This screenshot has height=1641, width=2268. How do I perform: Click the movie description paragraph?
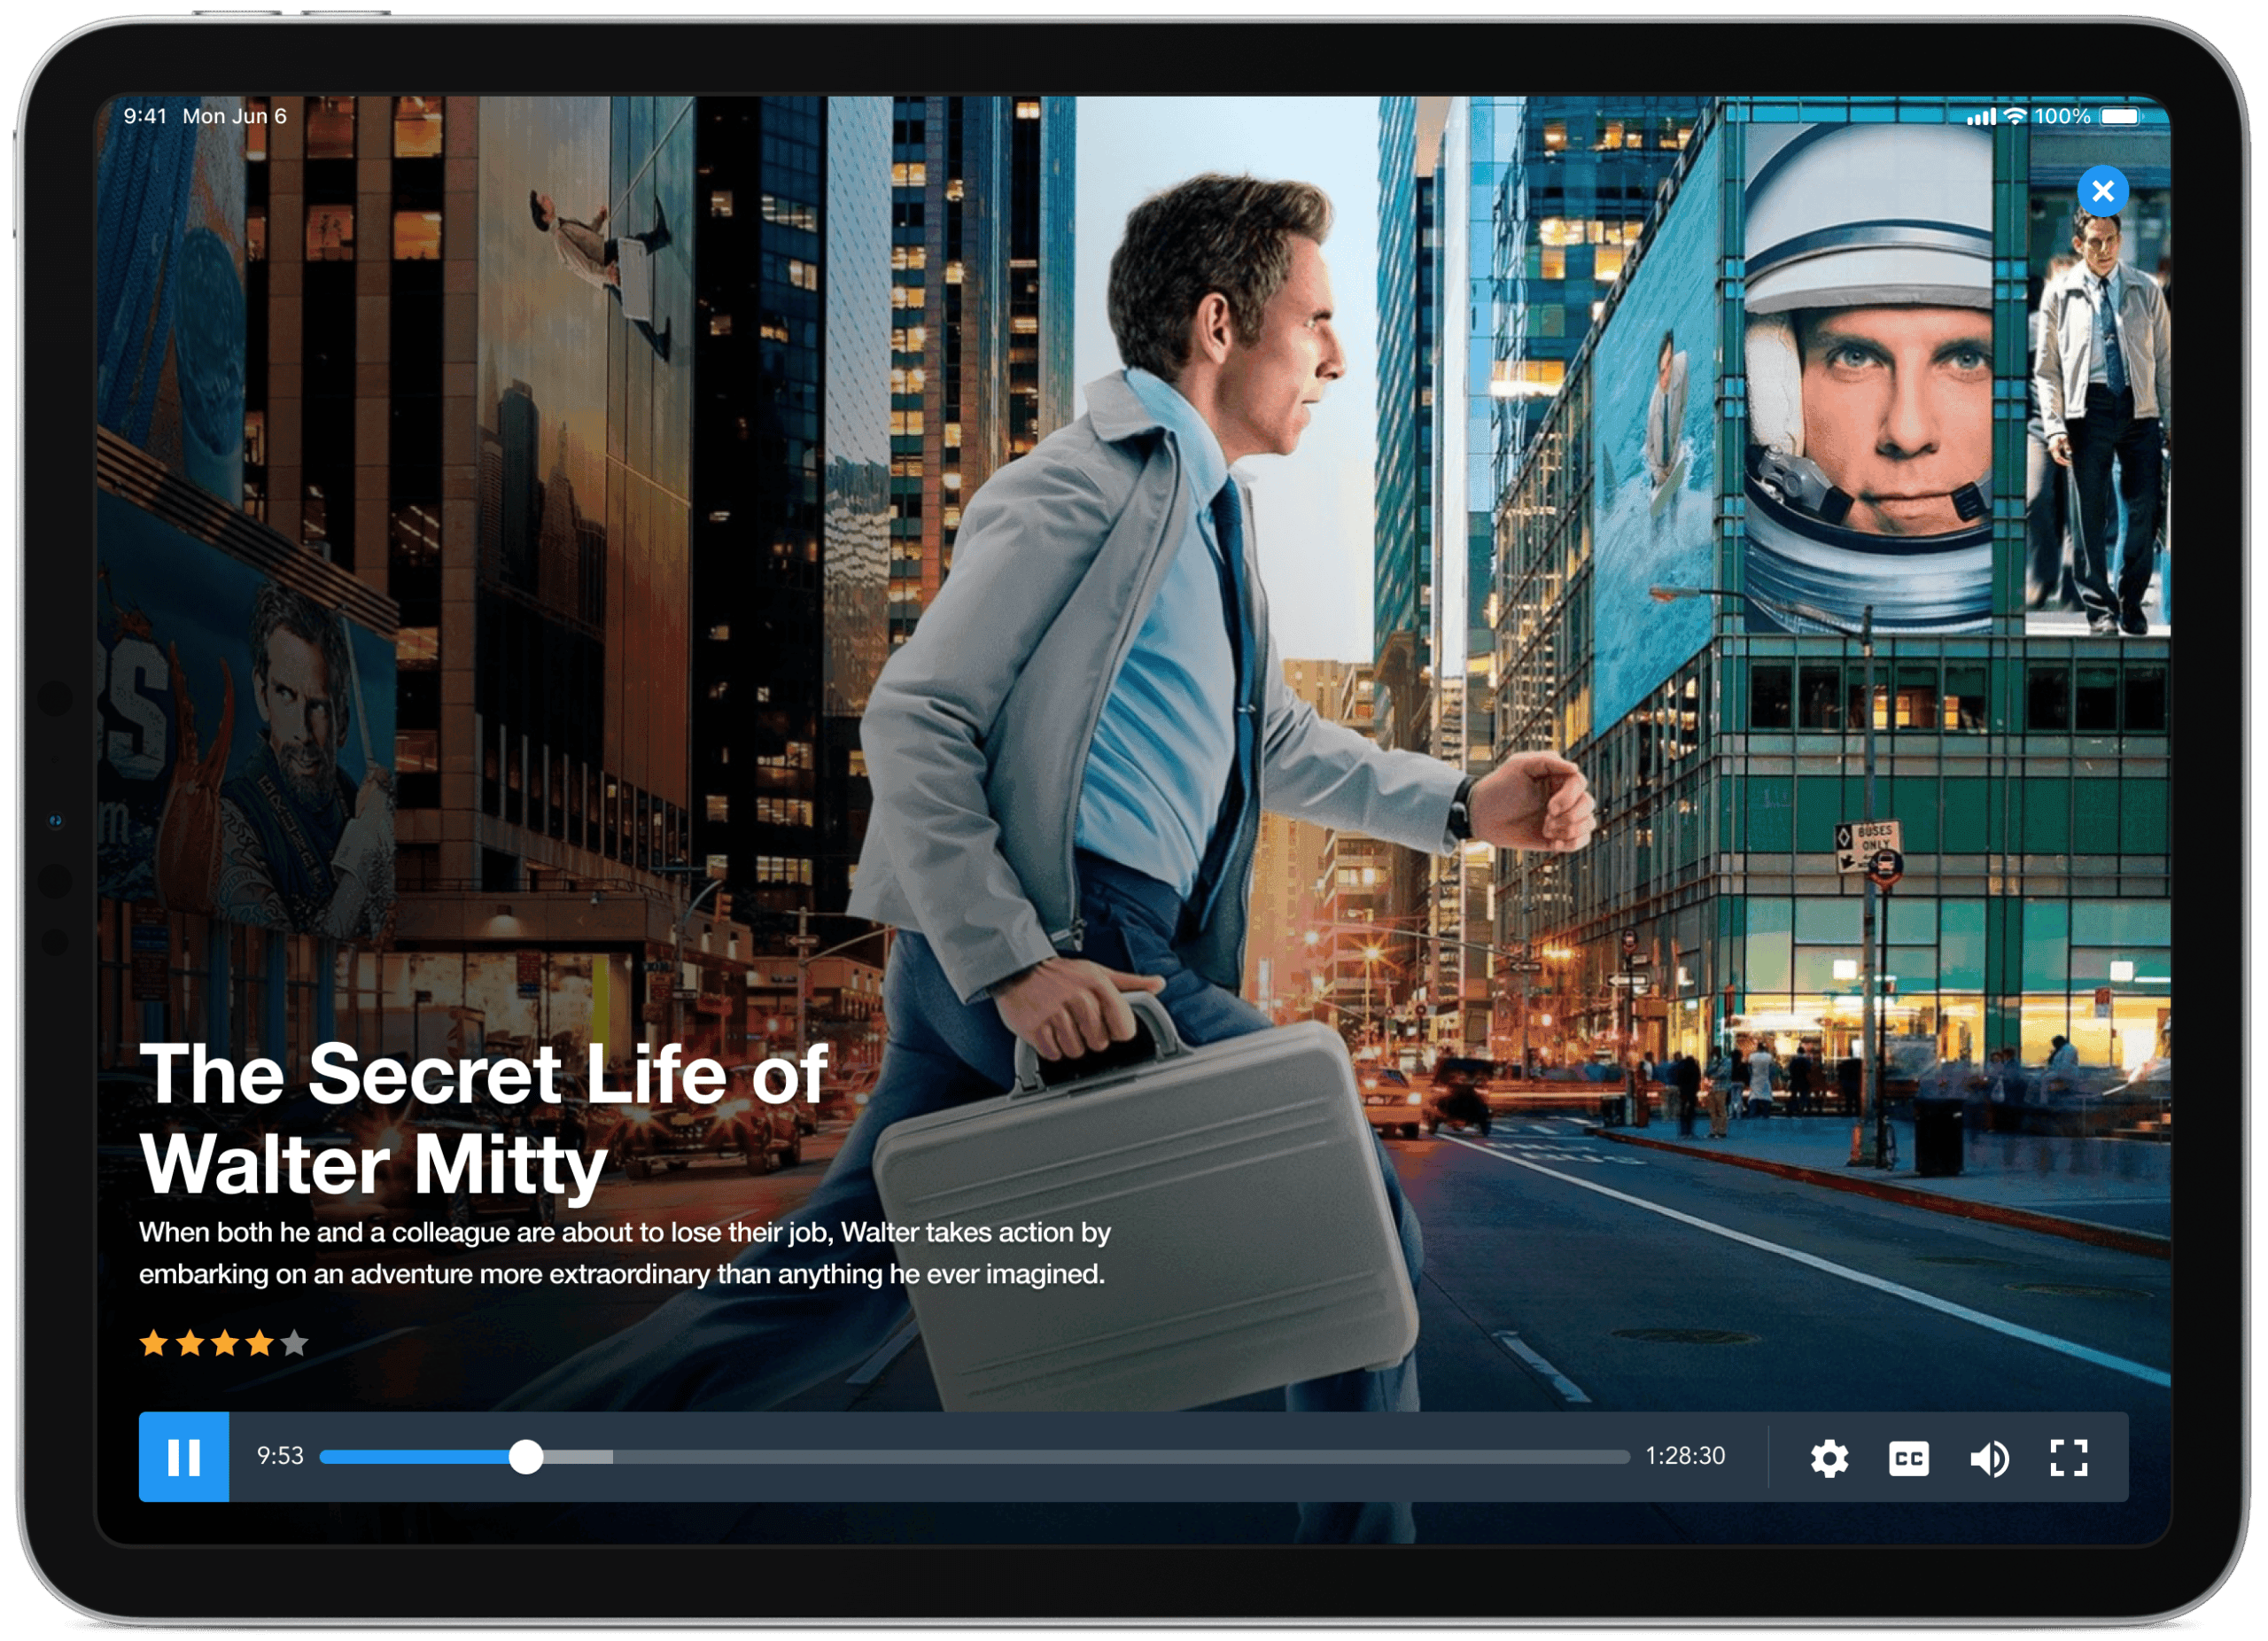point(625,1253)
